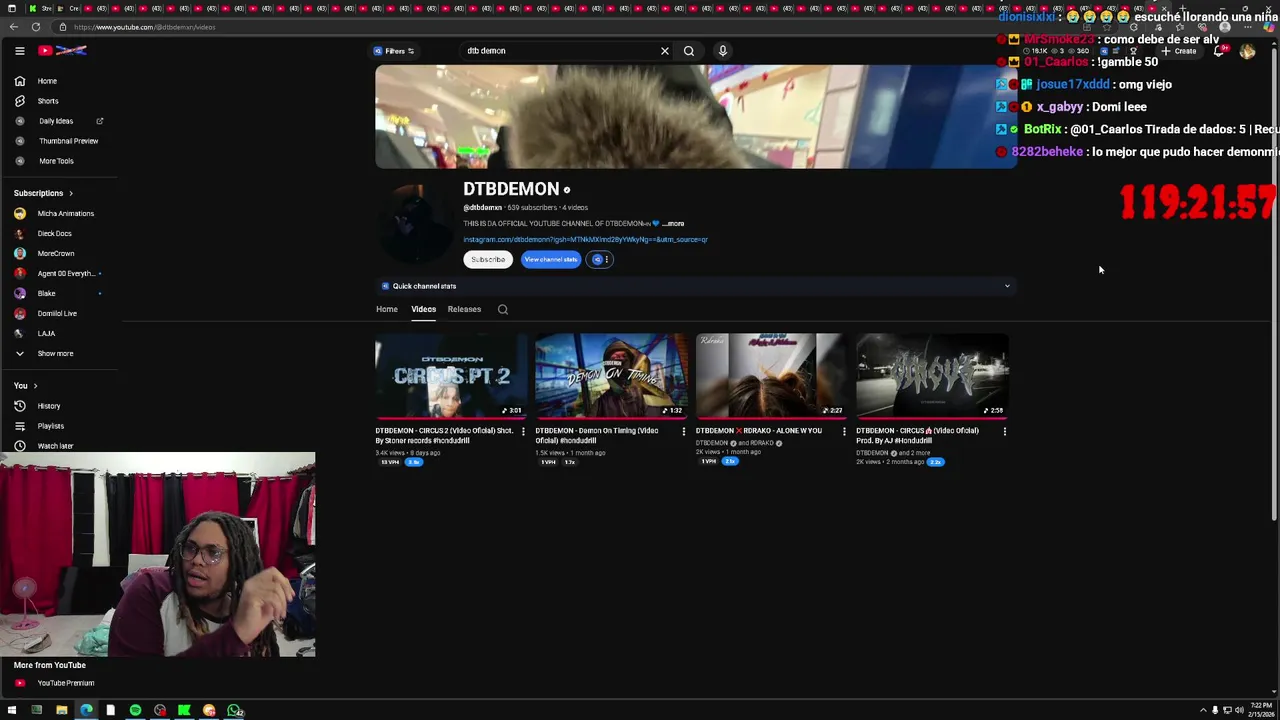Start voice search with microphone
1280x720 pixels.
(723, 51)
